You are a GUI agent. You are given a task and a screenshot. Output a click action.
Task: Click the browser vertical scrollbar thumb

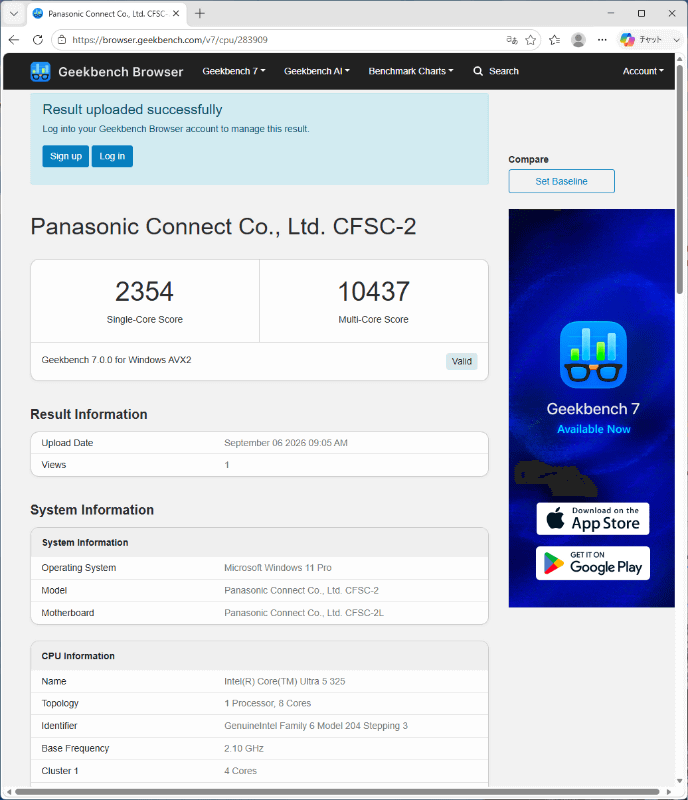(679, 179)
